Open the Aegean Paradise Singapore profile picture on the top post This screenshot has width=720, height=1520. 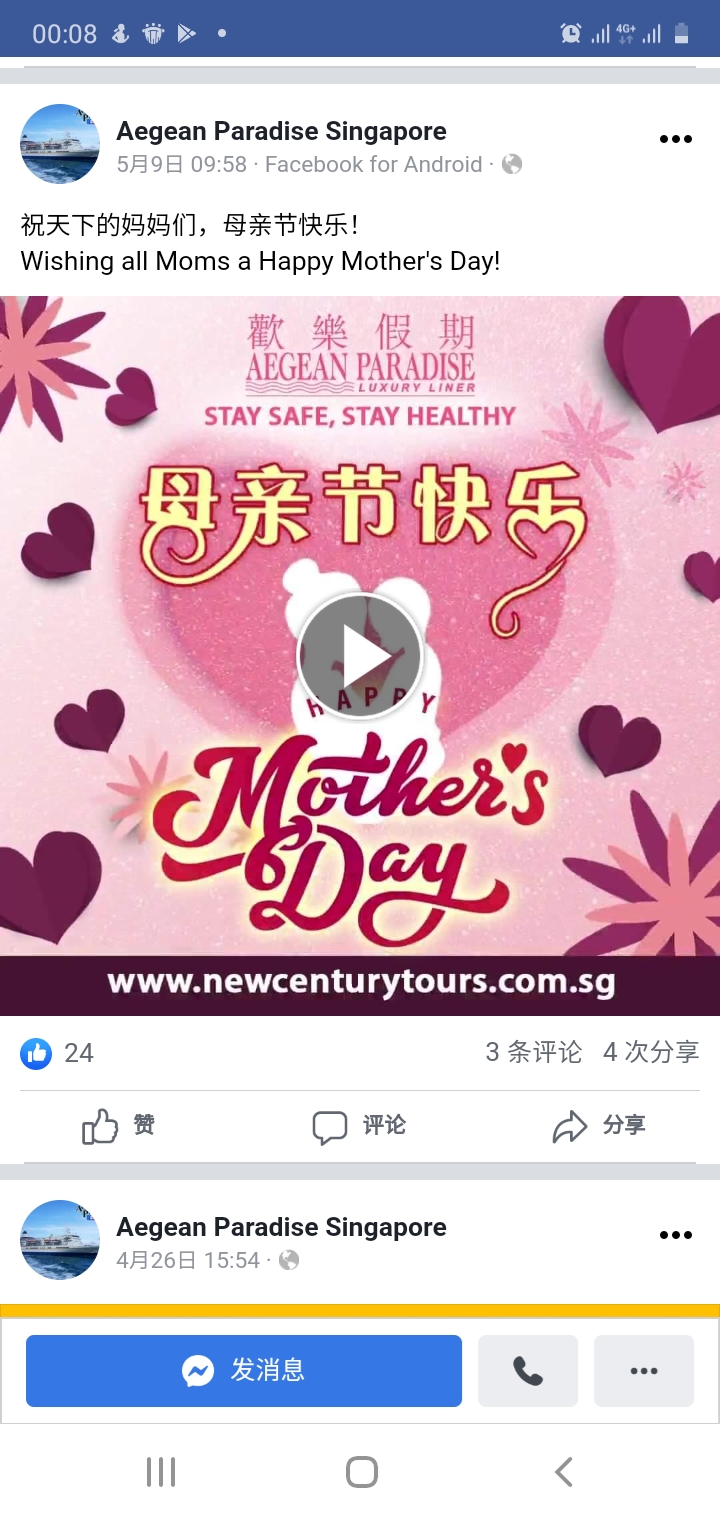[60, 144]
